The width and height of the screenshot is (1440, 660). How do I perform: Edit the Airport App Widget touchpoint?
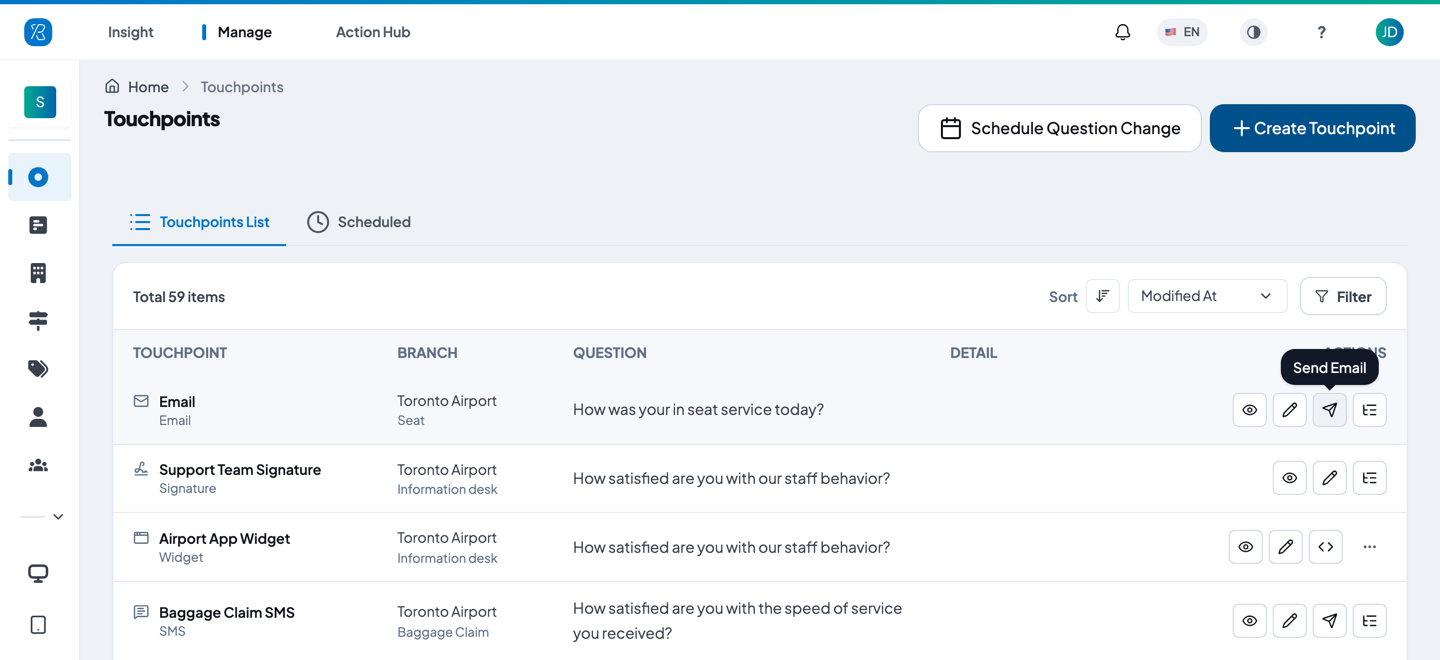pos(1286,547)
